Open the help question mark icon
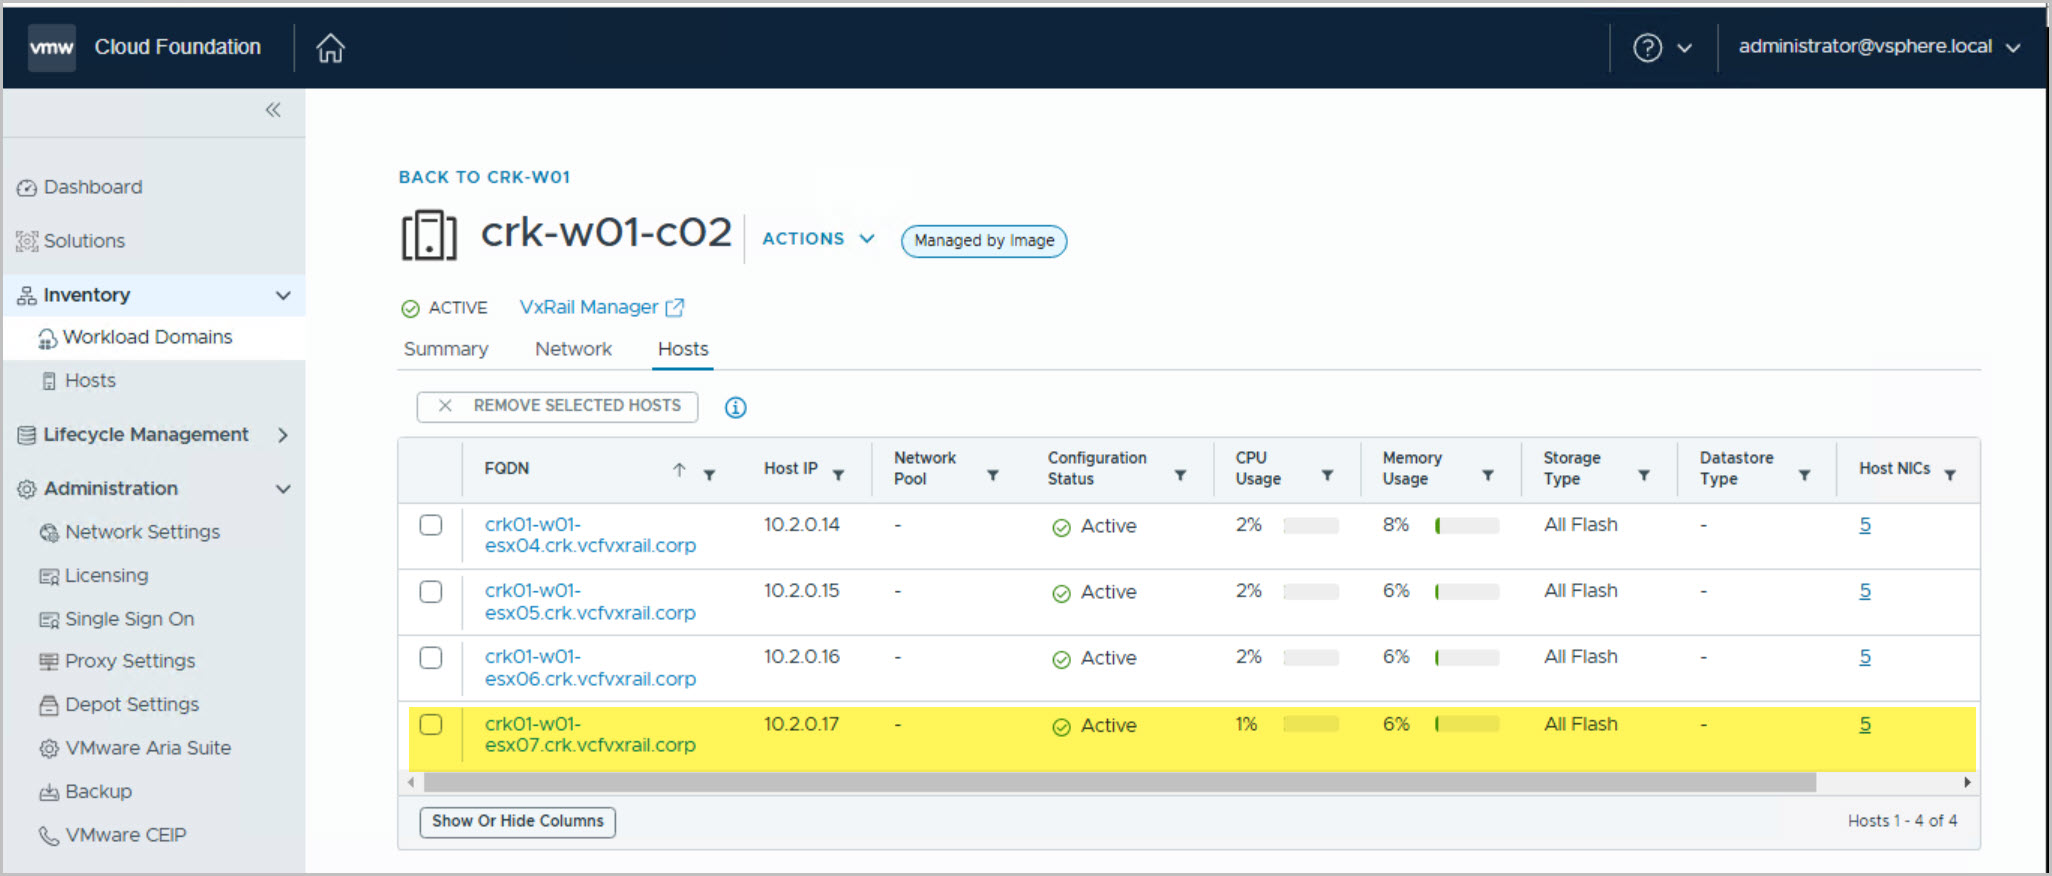 1647,48
